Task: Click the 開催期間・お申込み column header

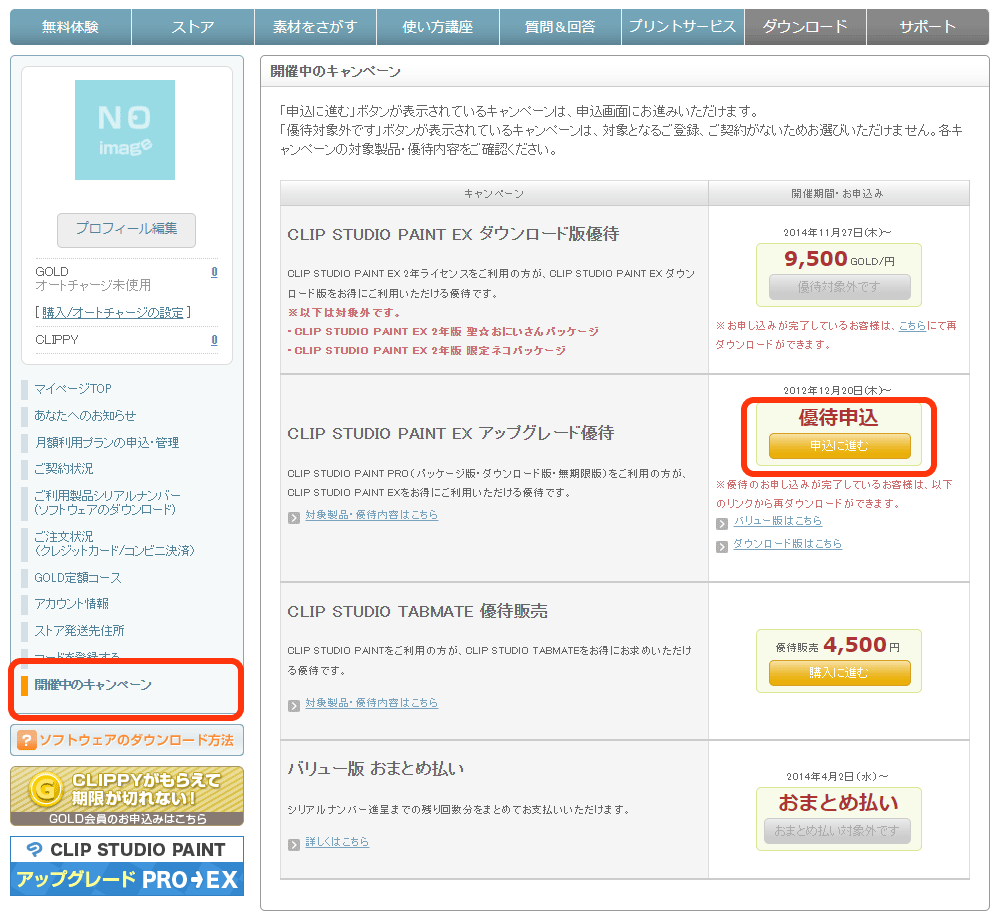Action: pos(838,194)
